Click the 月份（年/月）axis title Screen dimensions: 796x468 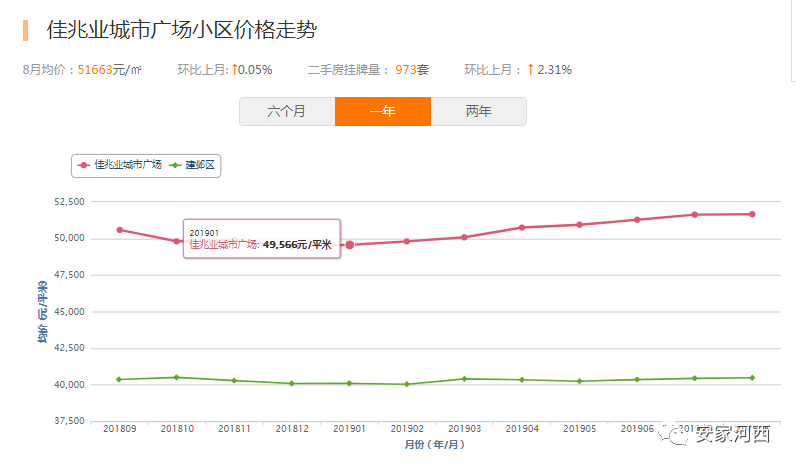tap(435, 445)
